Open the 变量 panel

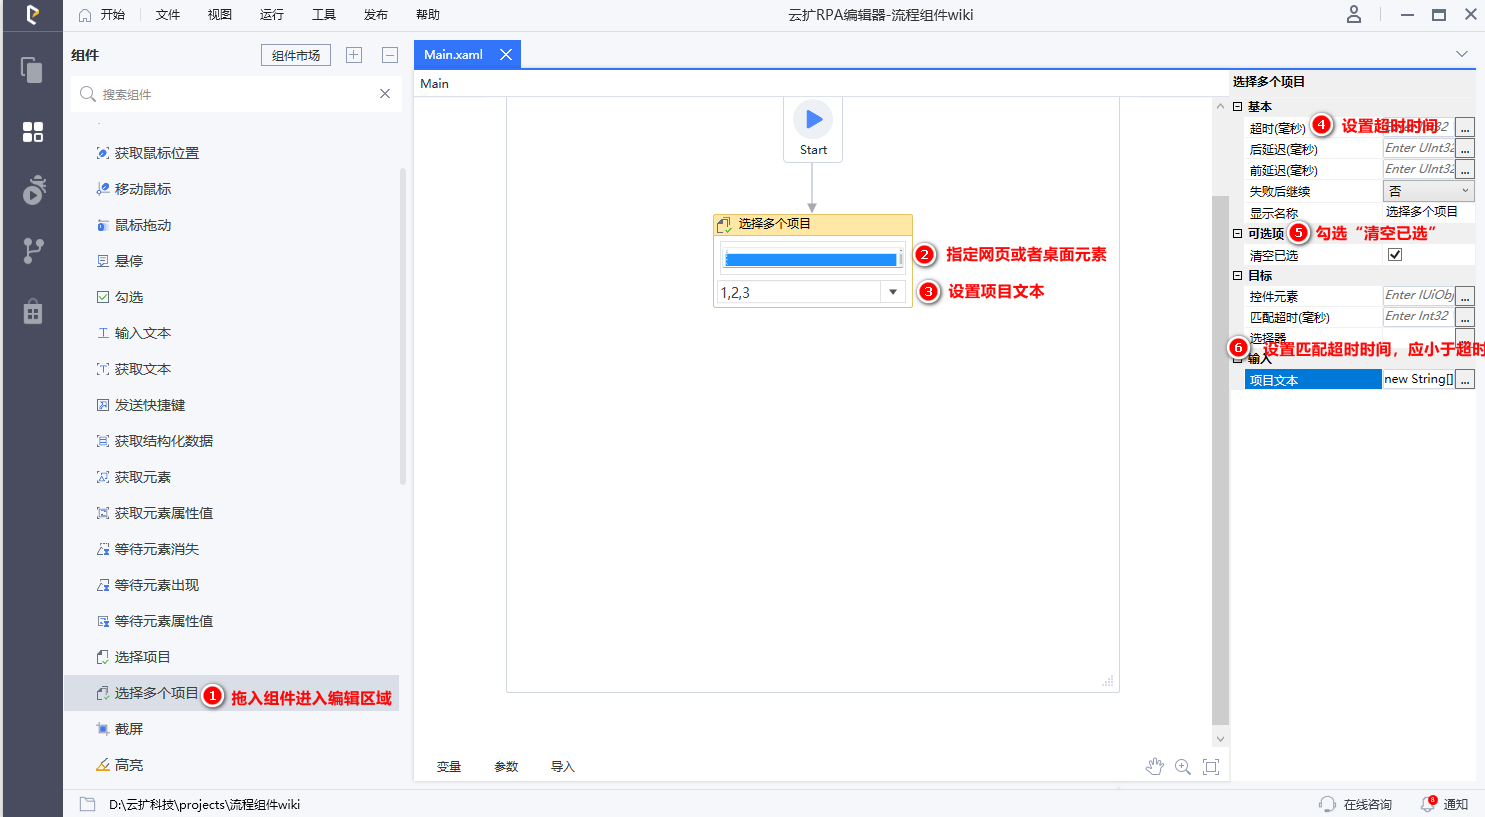(449, 767)
